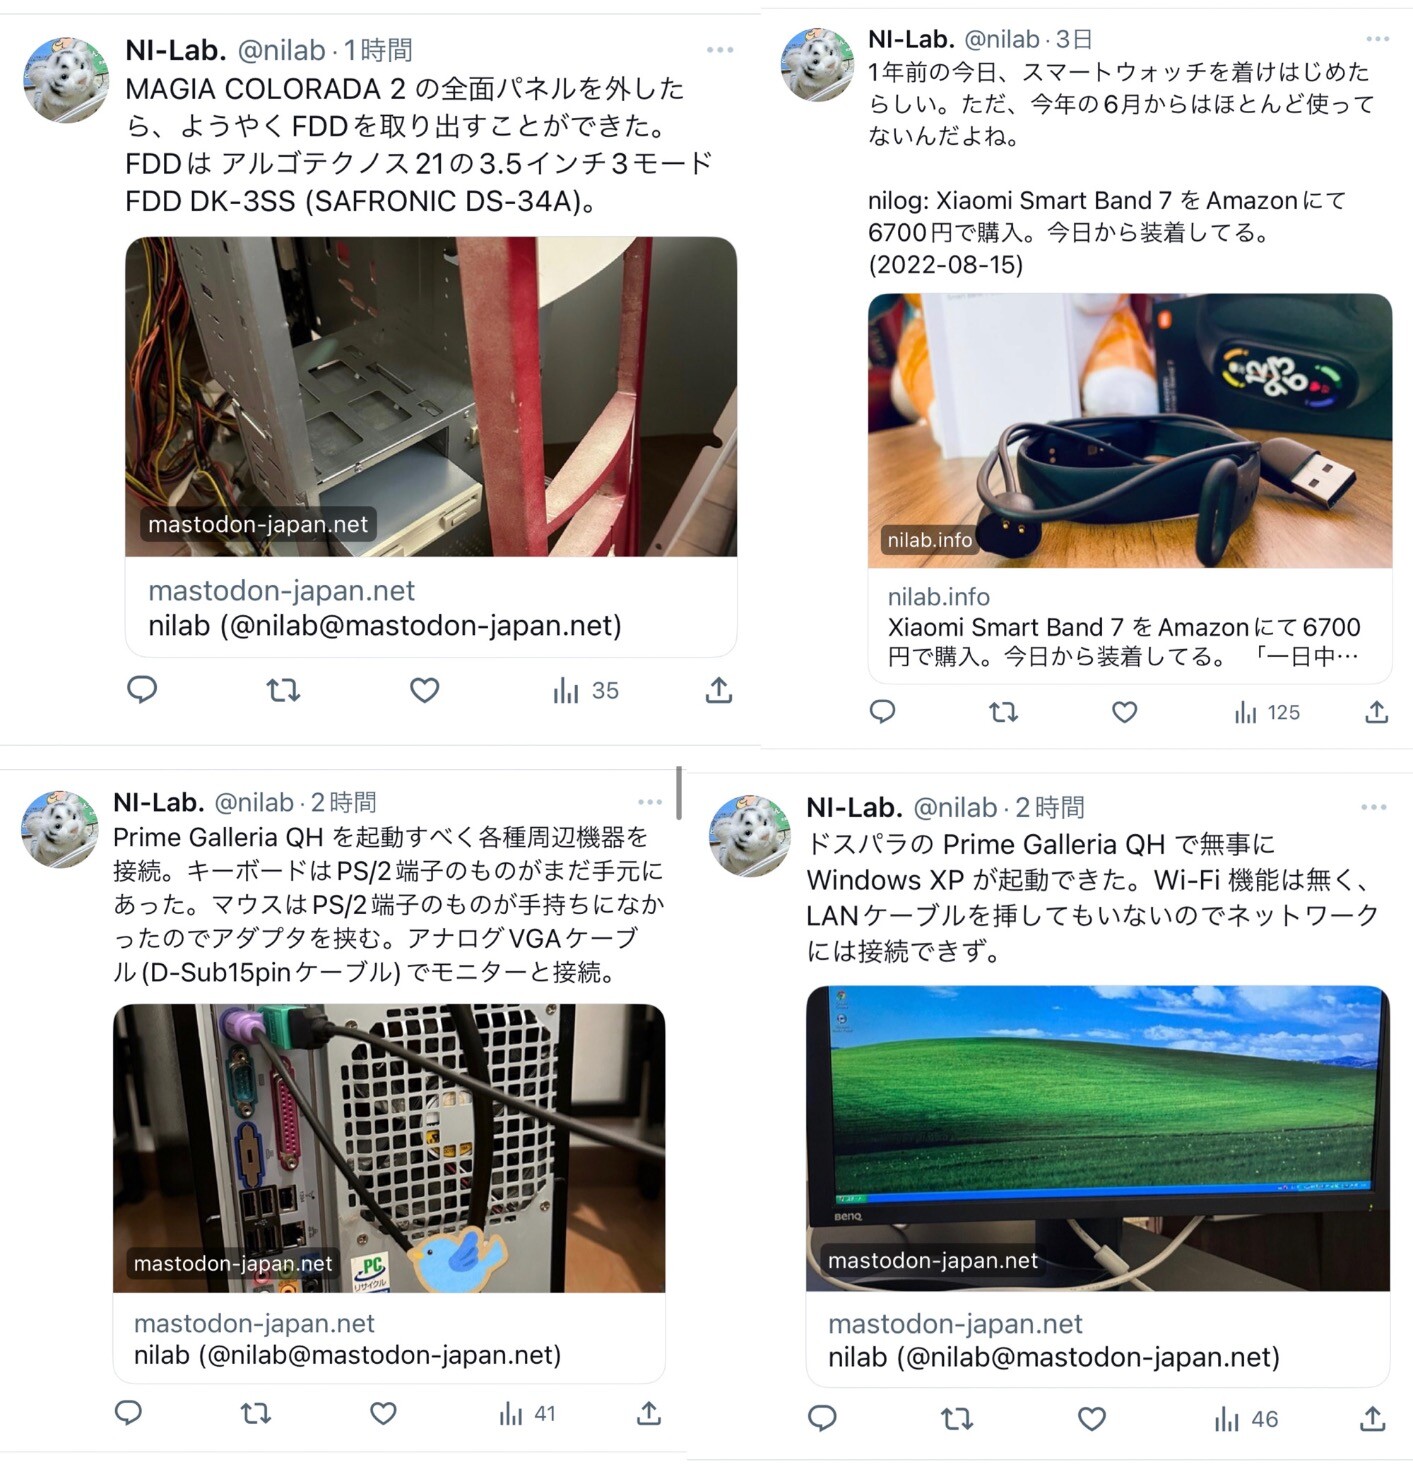Open the @nilab handle on 3日 tweet
This screenshot has width=1413, height=1467.
point(1001,40)
